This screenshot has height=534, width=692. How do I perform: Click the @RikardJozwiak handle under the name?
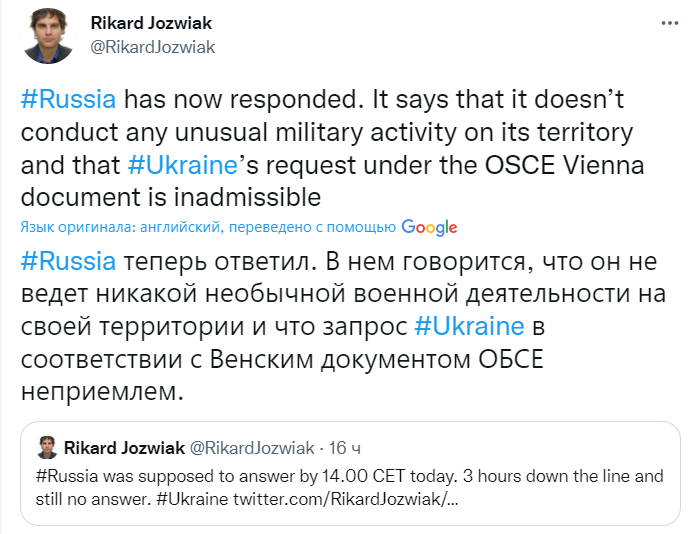click(x=153, y=47)
